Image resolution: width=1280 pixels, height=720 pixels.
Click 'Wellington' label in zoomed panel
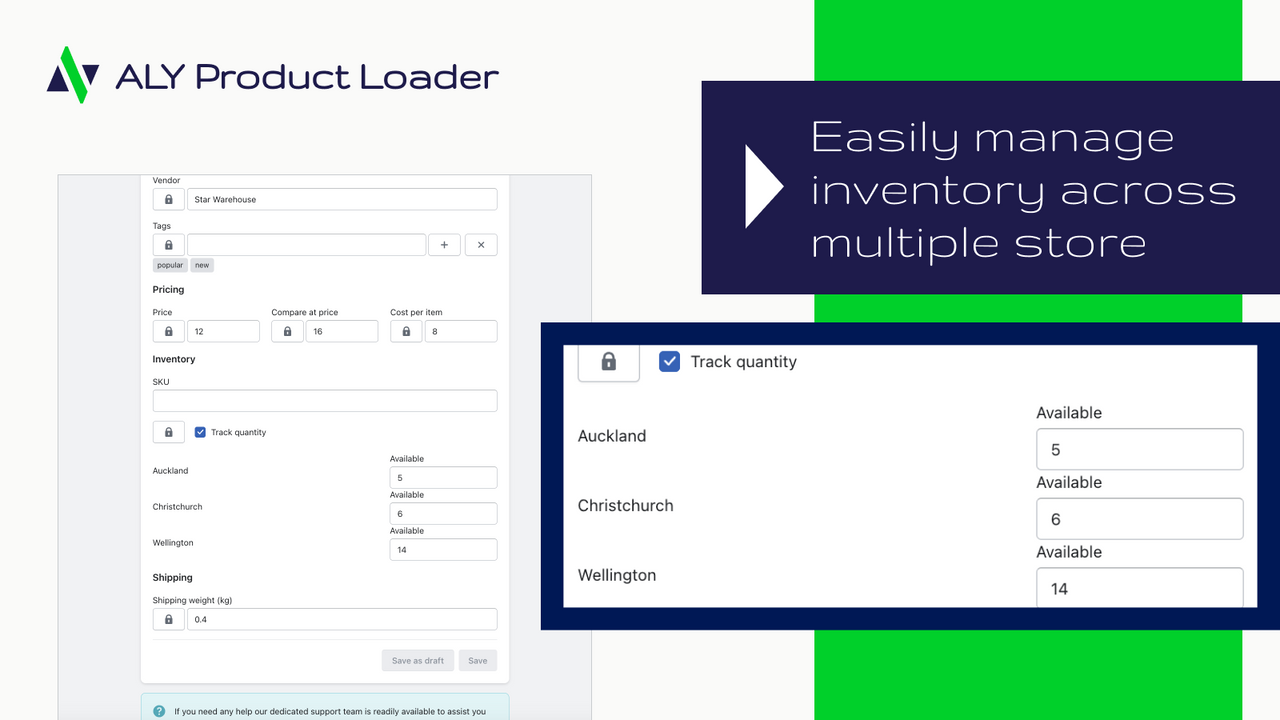click(617, 576)
